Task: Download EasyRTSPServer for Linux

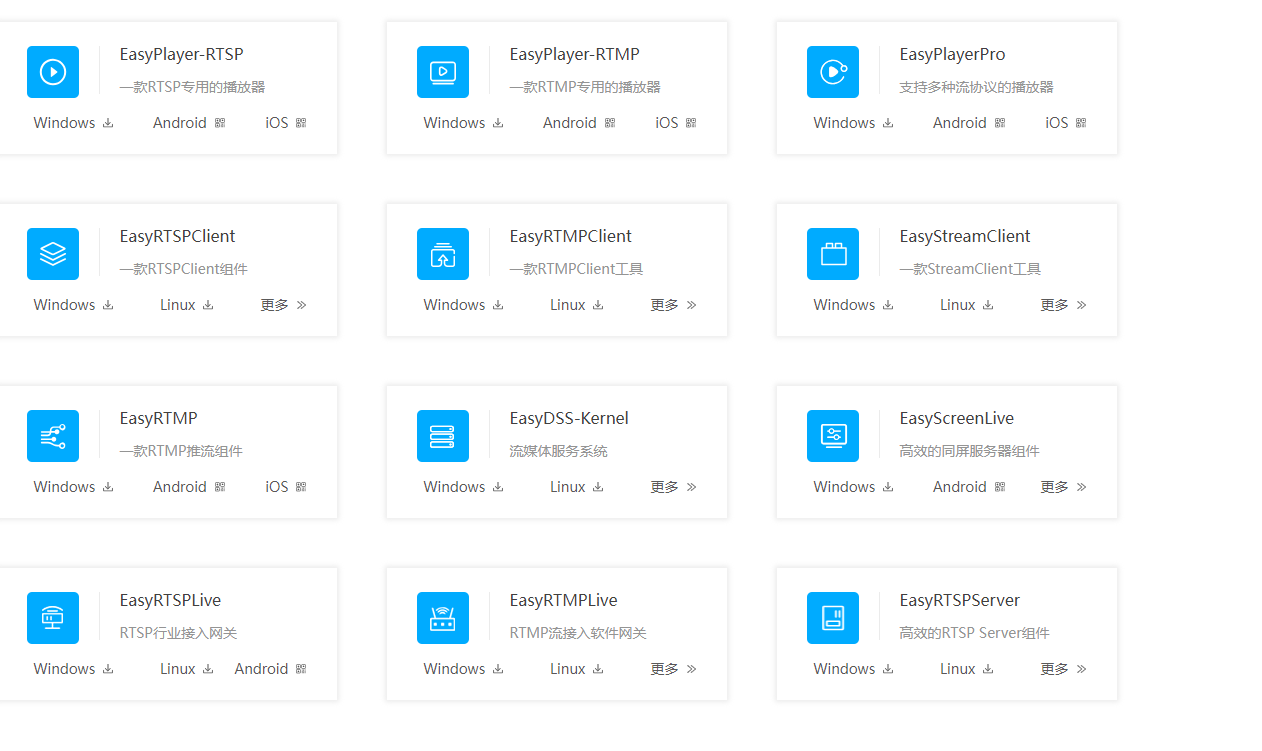Action: [x=967, y=669]
